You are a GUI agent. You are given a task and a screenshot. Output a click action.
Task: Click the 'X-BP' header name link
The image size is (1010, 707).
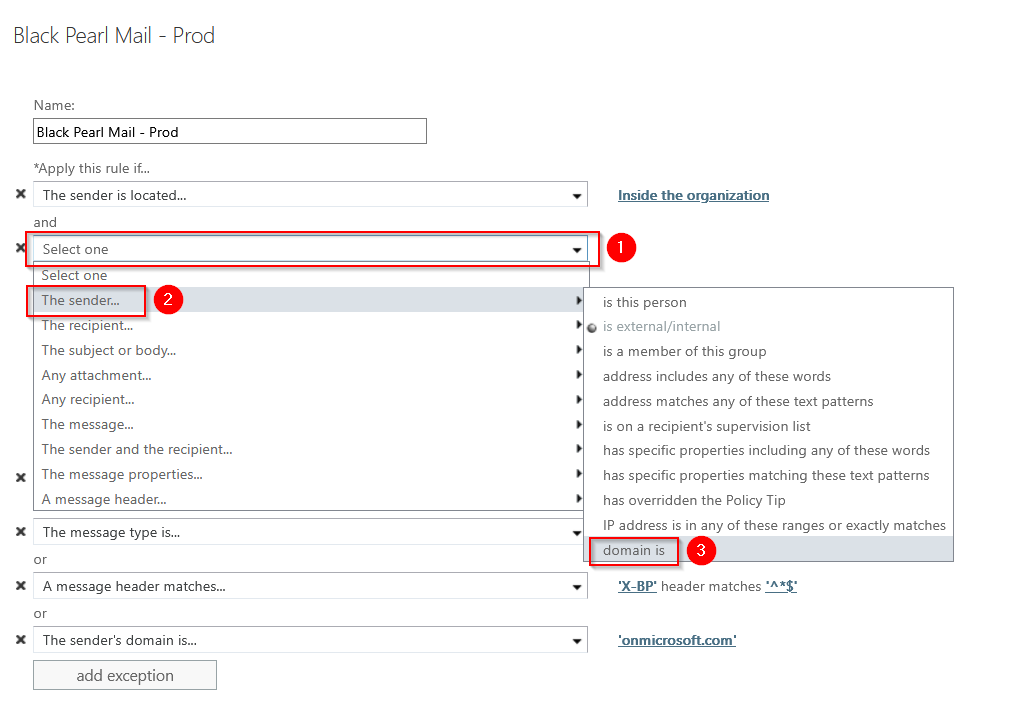[637, 586]
